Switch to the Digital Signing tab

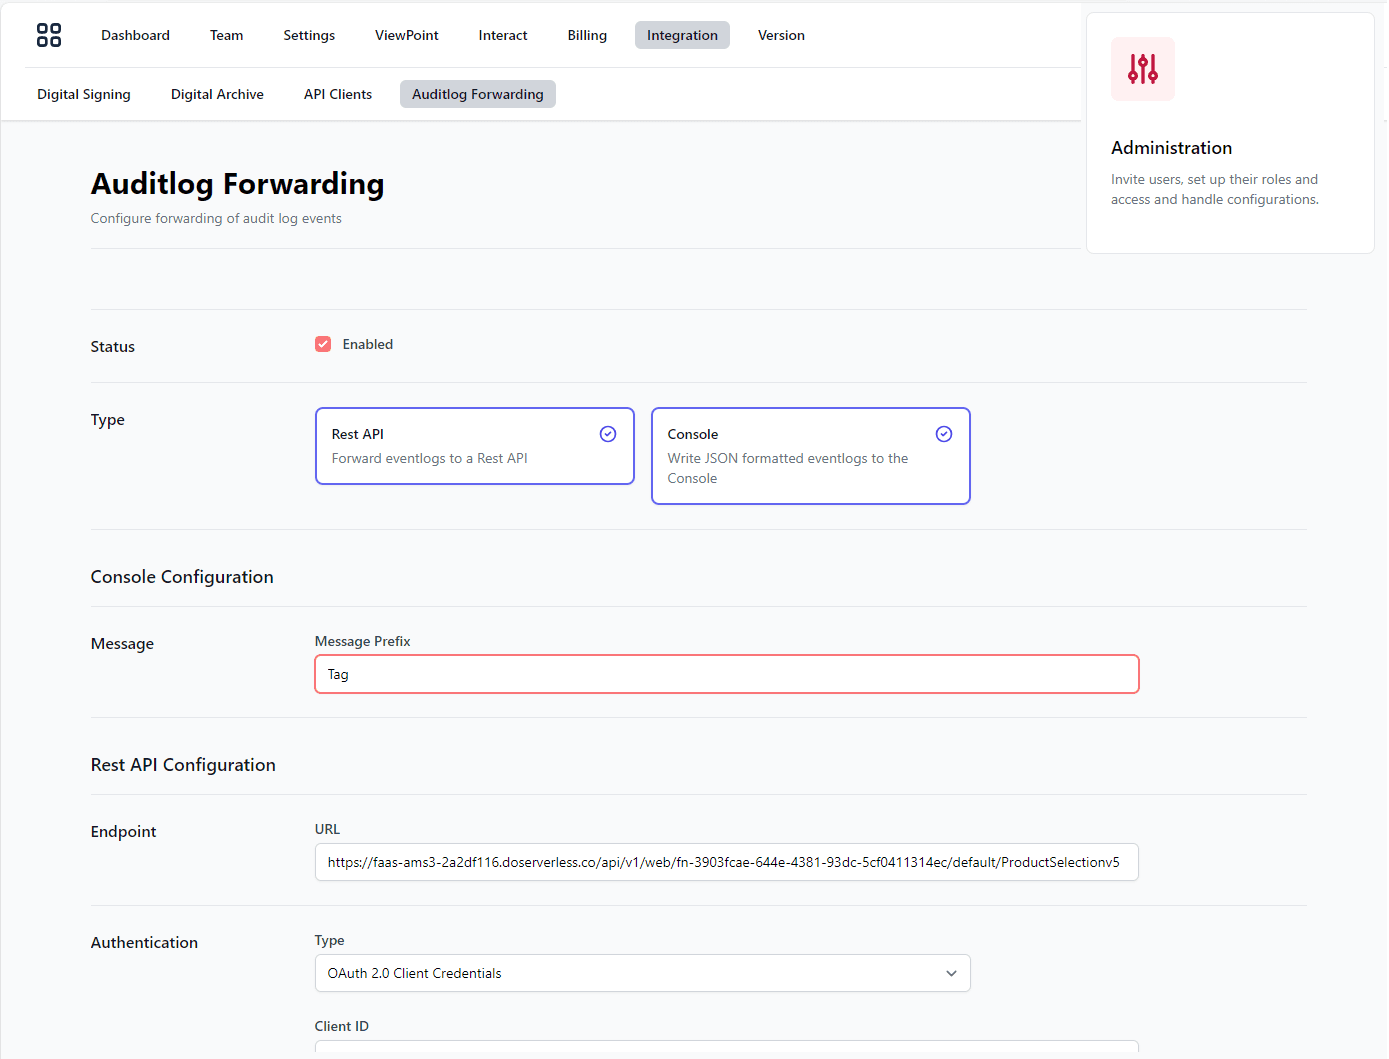[x=83, y=93]
